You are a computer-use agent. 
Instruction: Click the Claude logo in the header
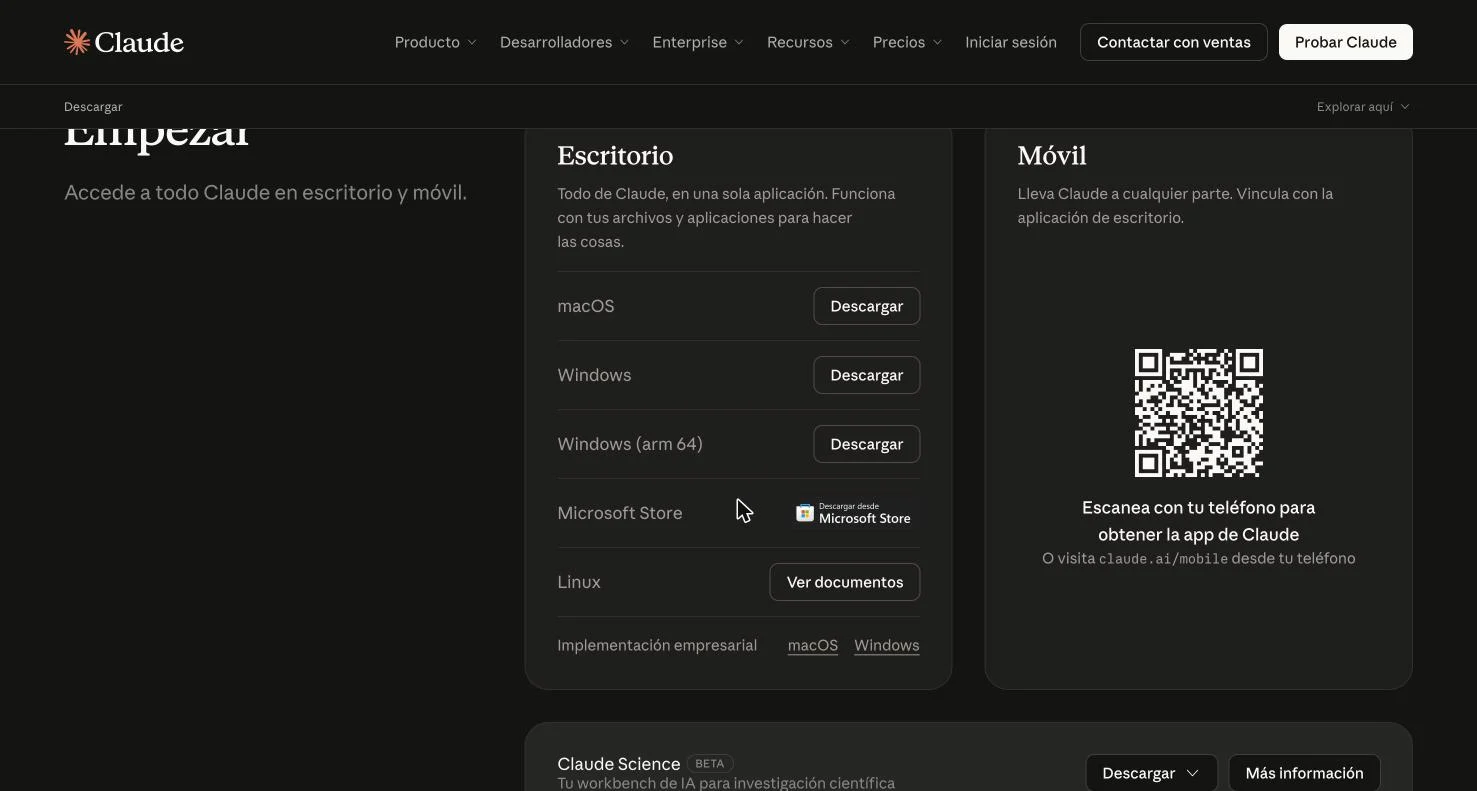click(x=124, y=42)
